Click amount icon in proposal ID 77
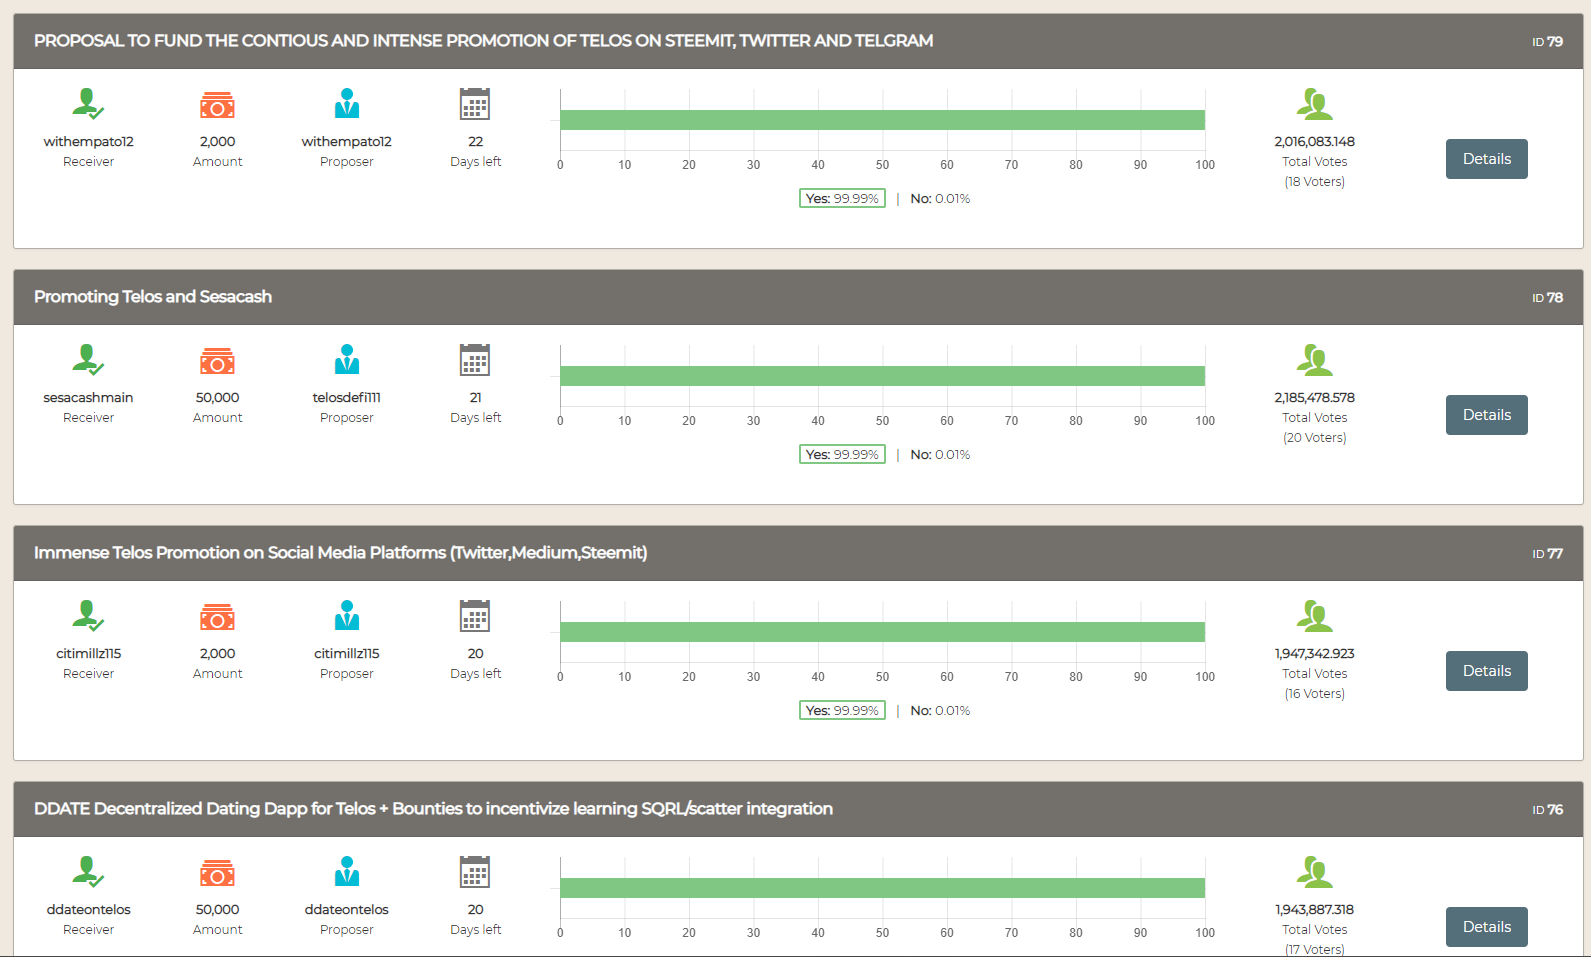 [217, 617]
